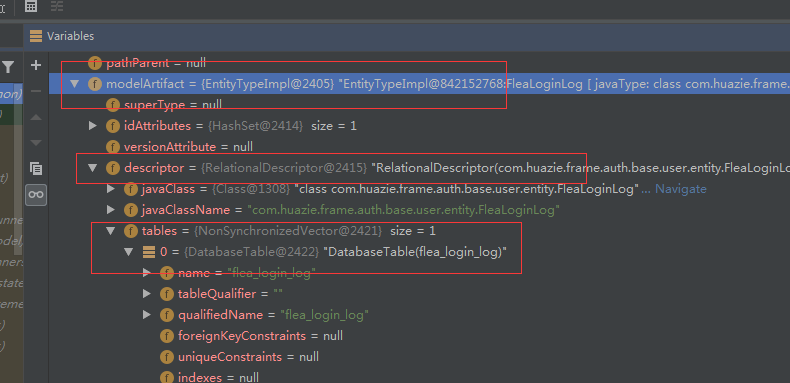Select the uniqueConstraints = null row
The width and height of the screenshot is (790, 383).
pyautogui.click(x=419, y=357)
